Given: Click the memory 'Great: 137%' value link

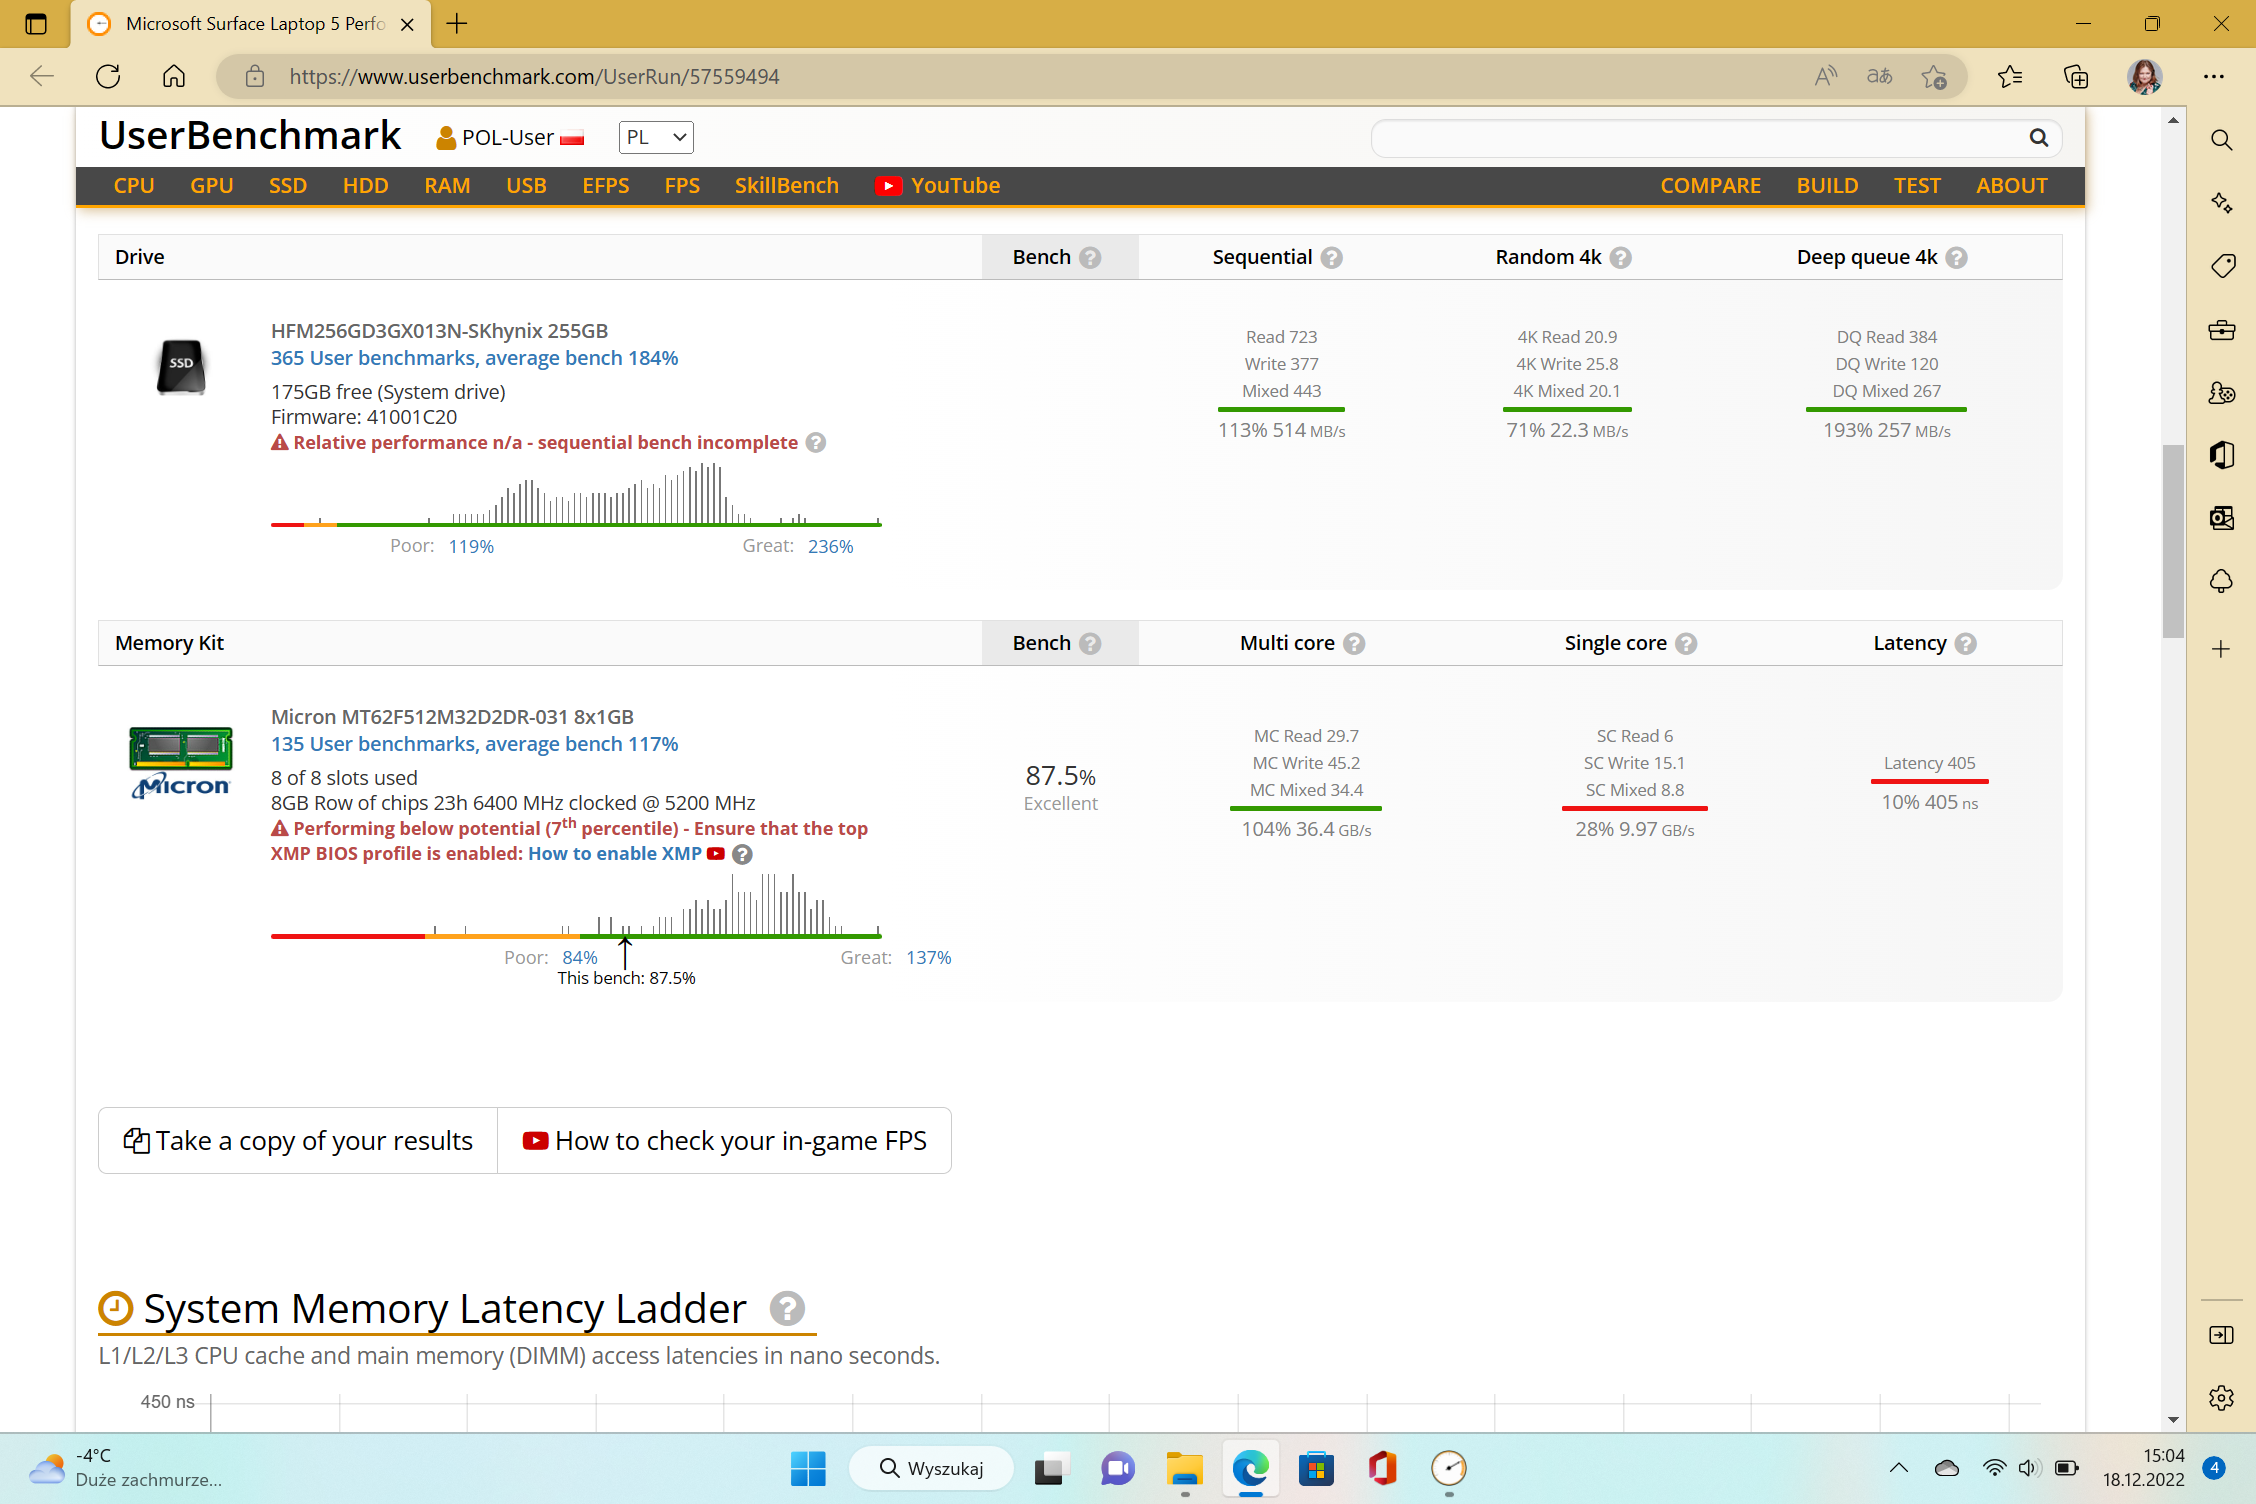Looking at the screenshot, I should click(x=929, y=958).
